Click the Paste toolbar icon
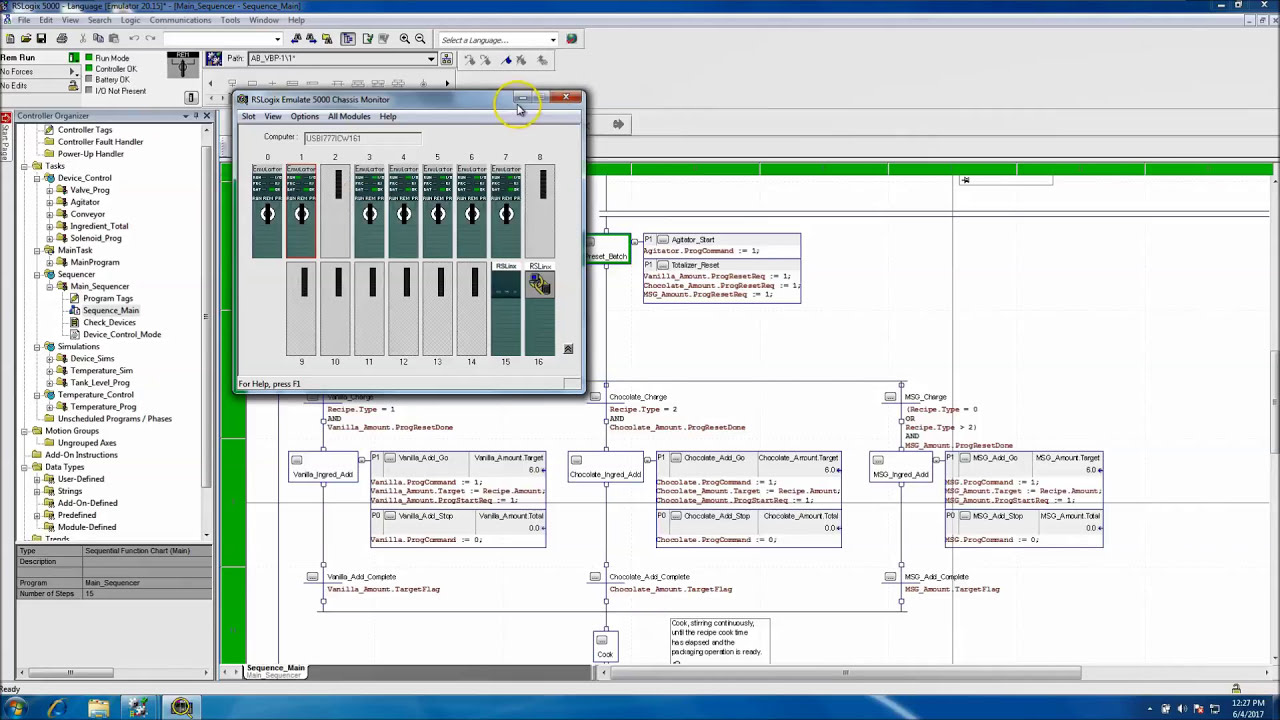1280x720 pixels. (114, 39)
